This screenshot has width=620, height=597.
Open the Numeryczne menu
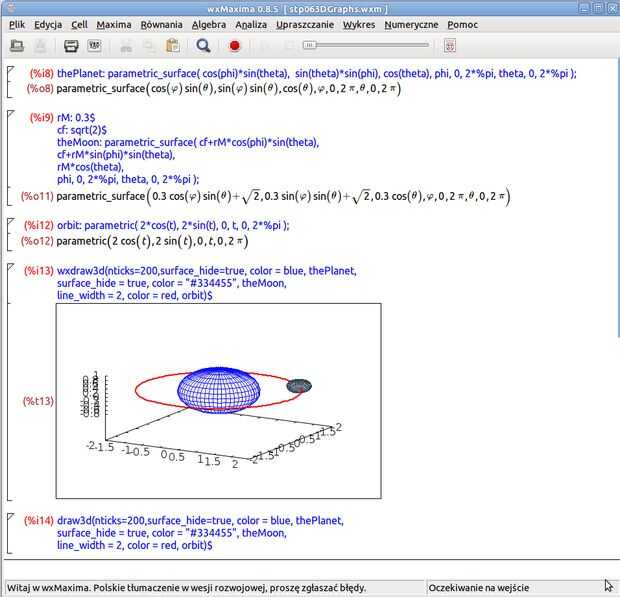coord(411,25)
